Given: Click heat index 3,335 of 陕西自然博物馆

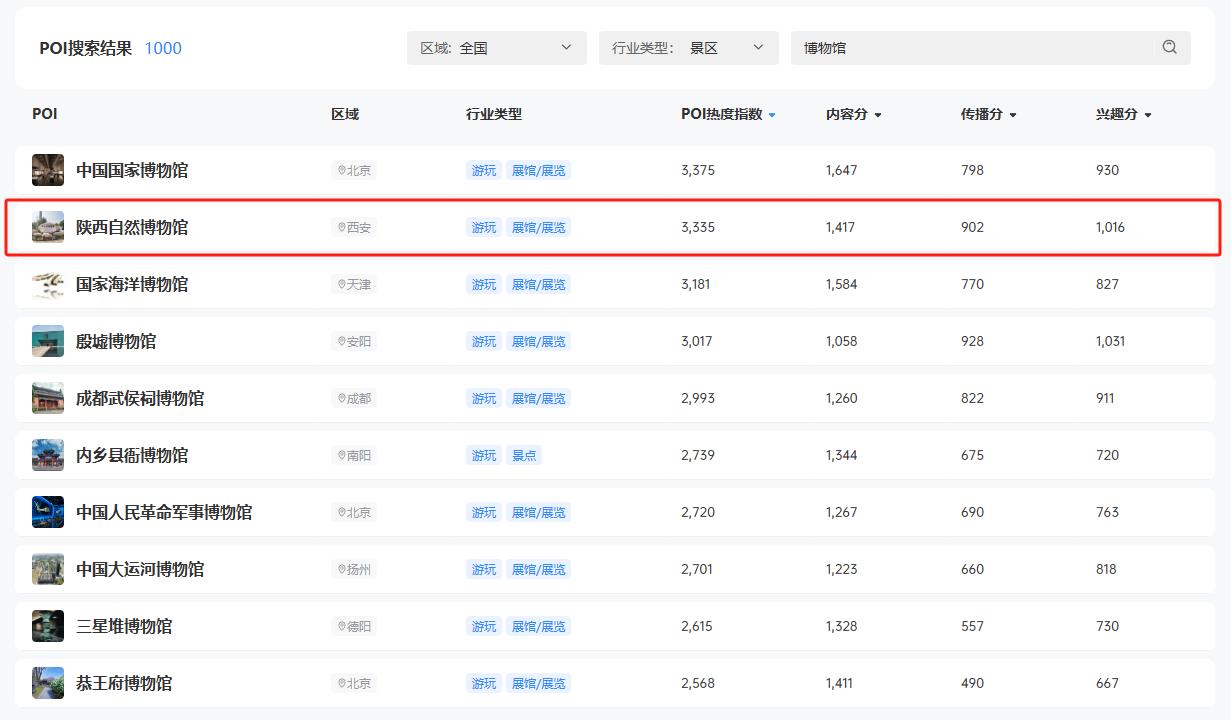Looking at the screenshot, I should click(698, 227).
